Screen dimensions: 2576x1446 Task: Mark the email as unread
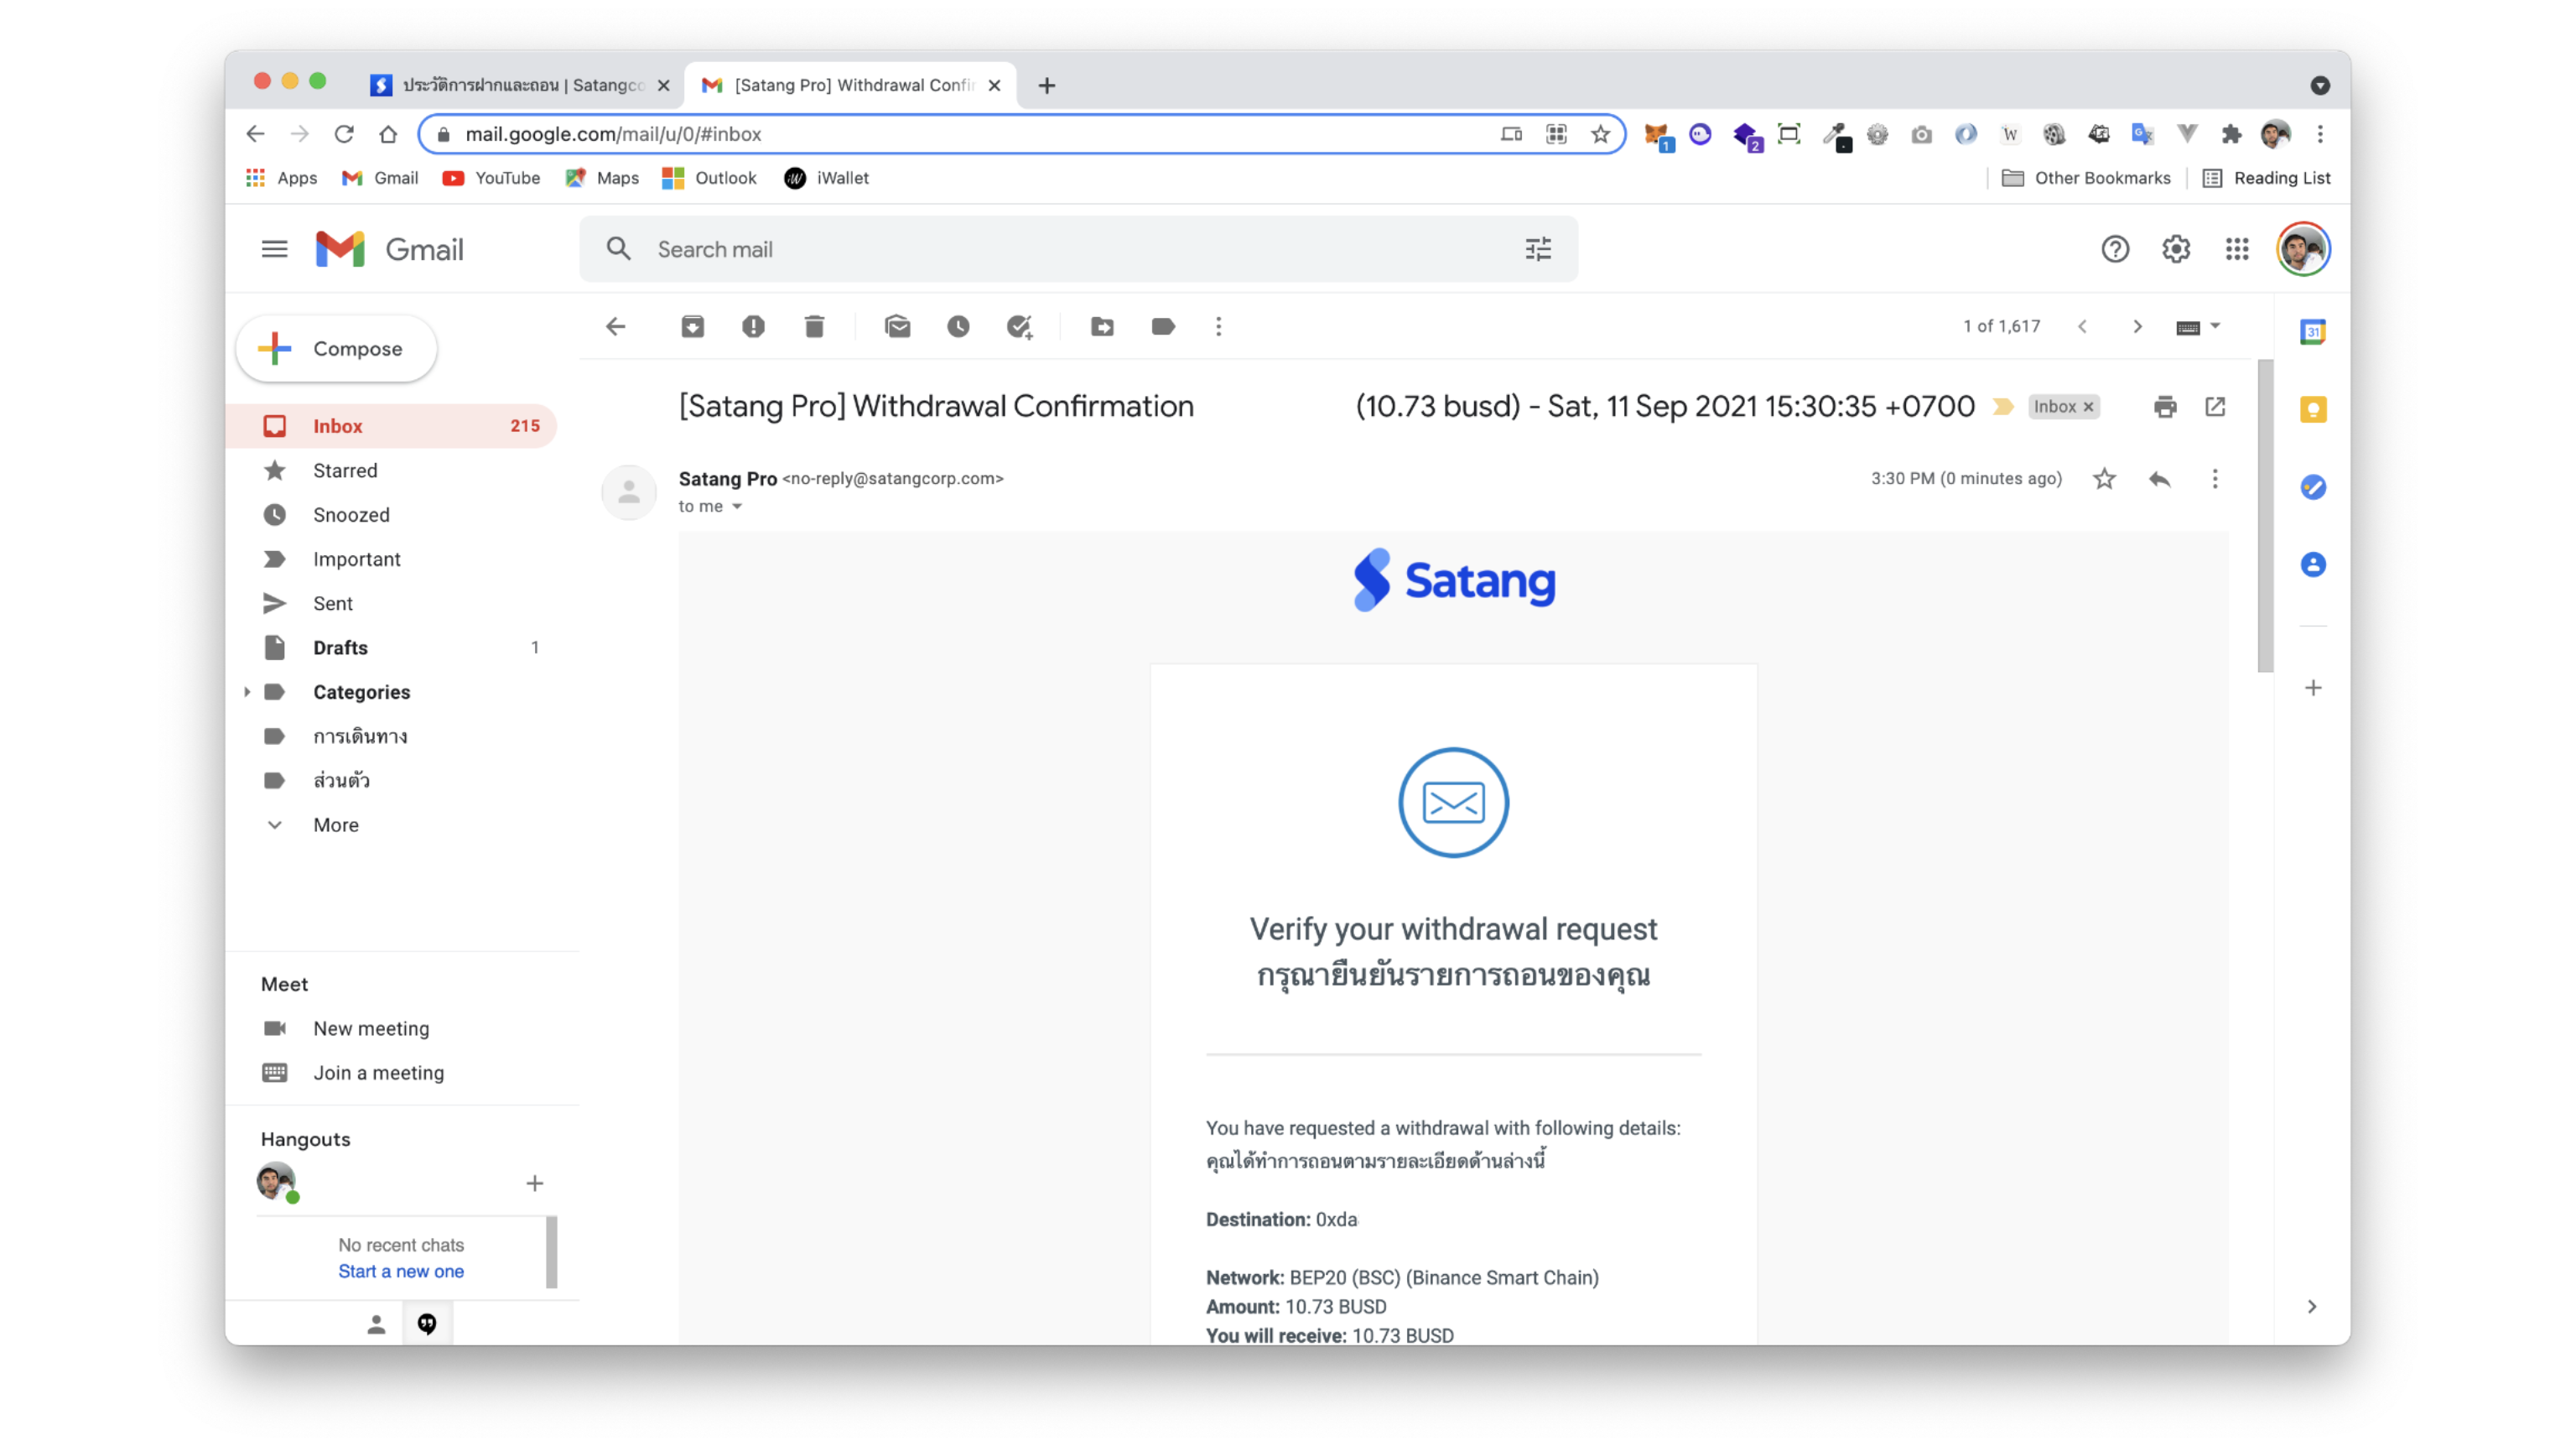[897, 326]
